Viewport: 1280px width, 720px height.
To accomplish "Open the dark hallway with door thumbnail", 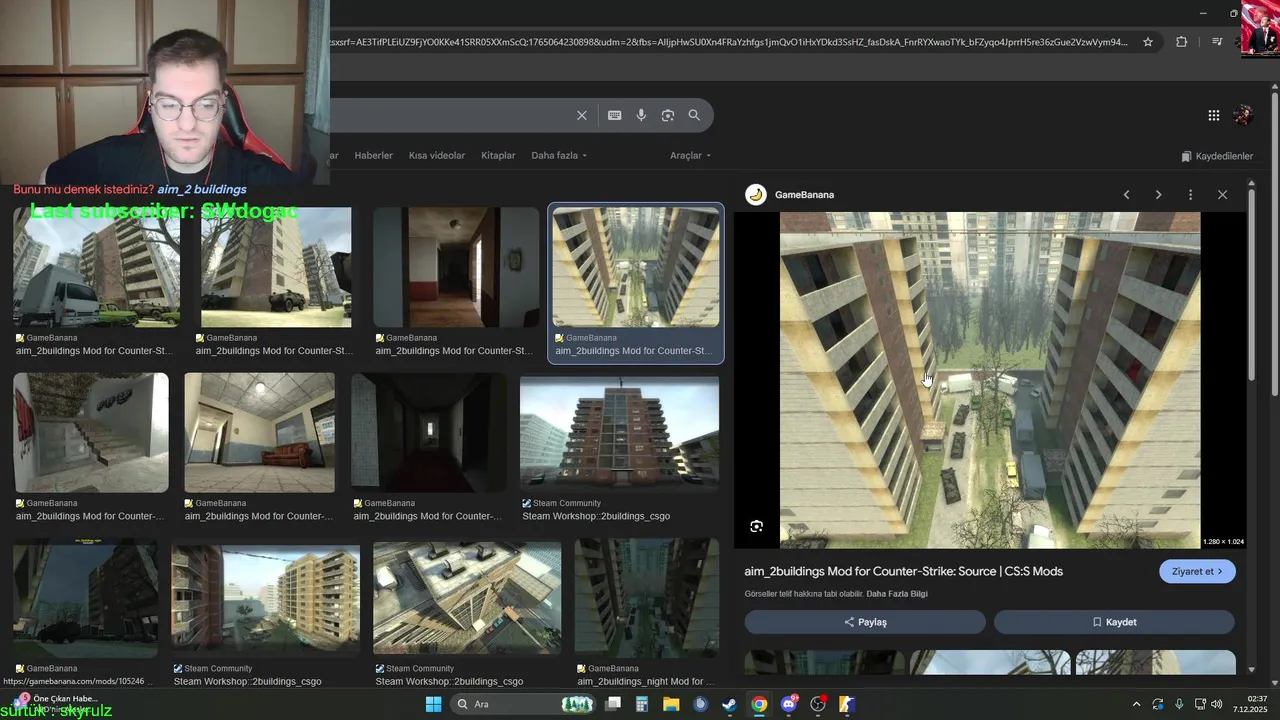I will [x=457, y=268].
